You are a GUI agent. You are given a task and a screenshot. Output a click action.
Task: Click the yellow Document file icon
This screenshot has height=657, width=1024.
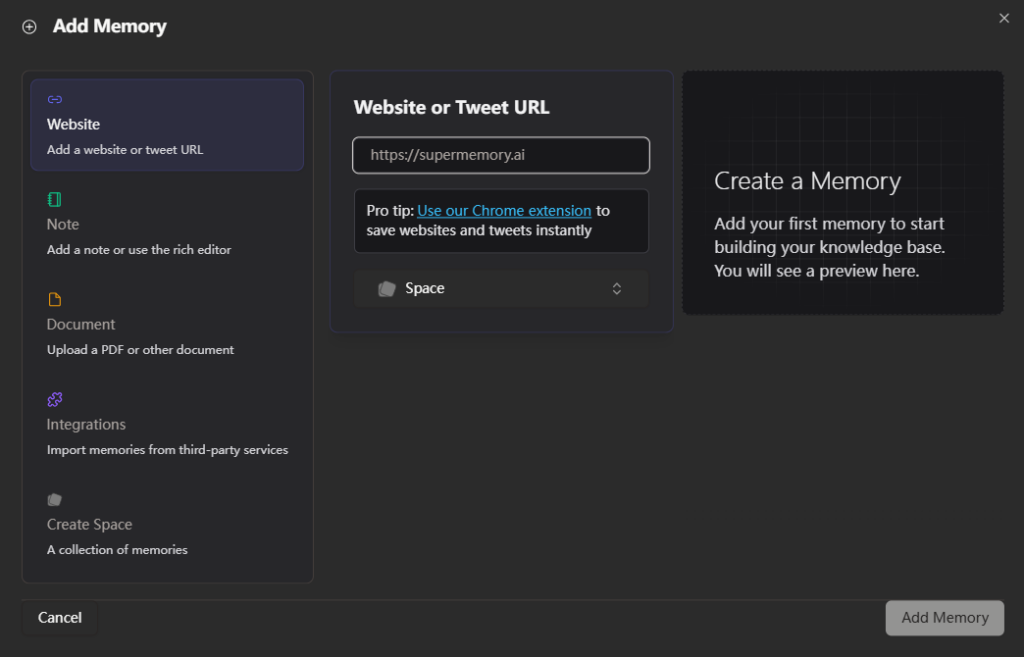click(55, 299)
